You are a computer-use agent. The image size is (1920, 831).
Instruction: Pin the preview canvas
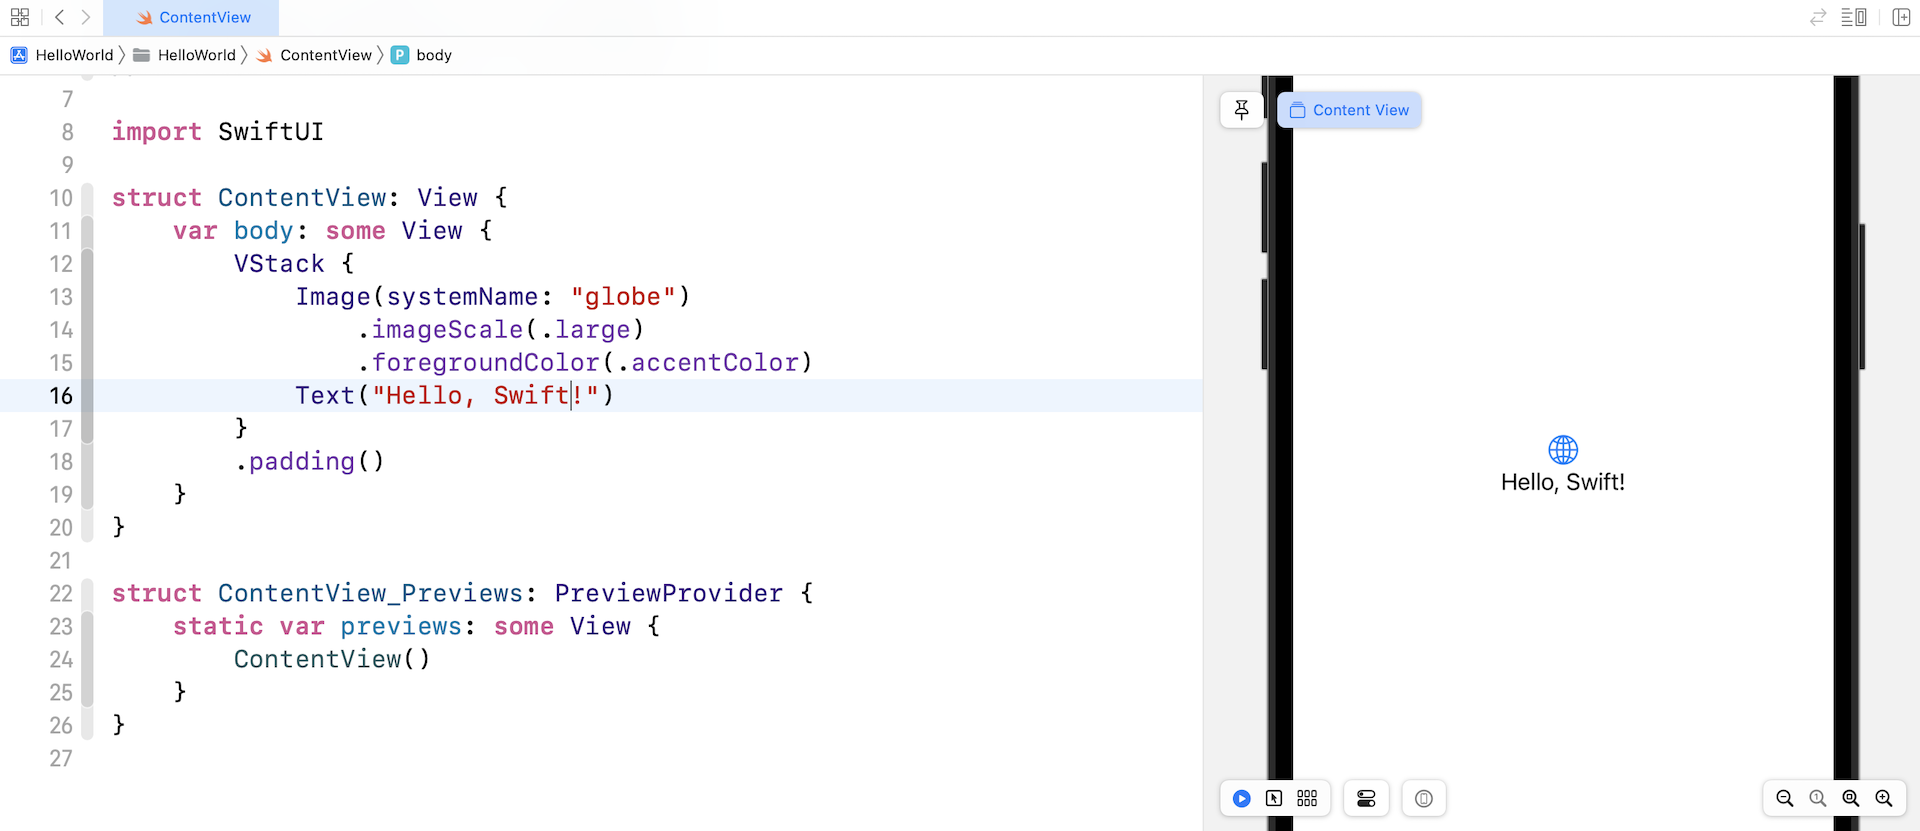(x=1241, y=110)
